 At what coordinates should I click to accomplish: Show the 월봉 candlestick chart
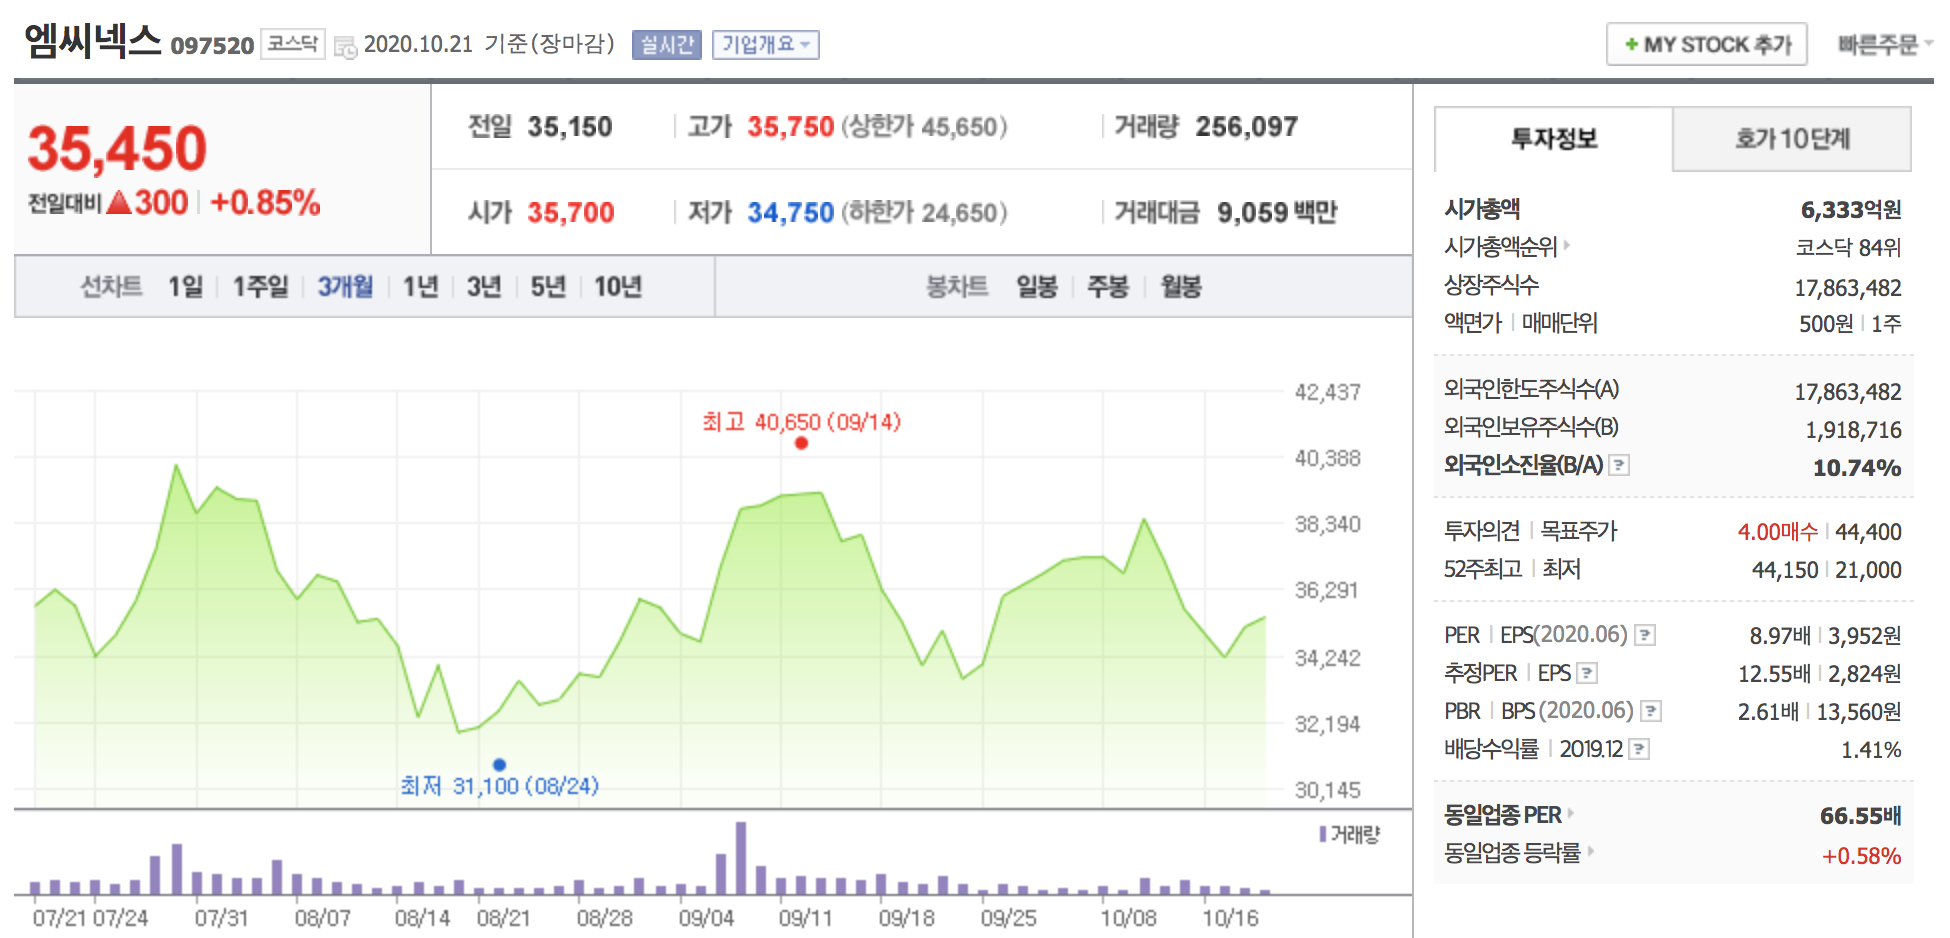1181,288
